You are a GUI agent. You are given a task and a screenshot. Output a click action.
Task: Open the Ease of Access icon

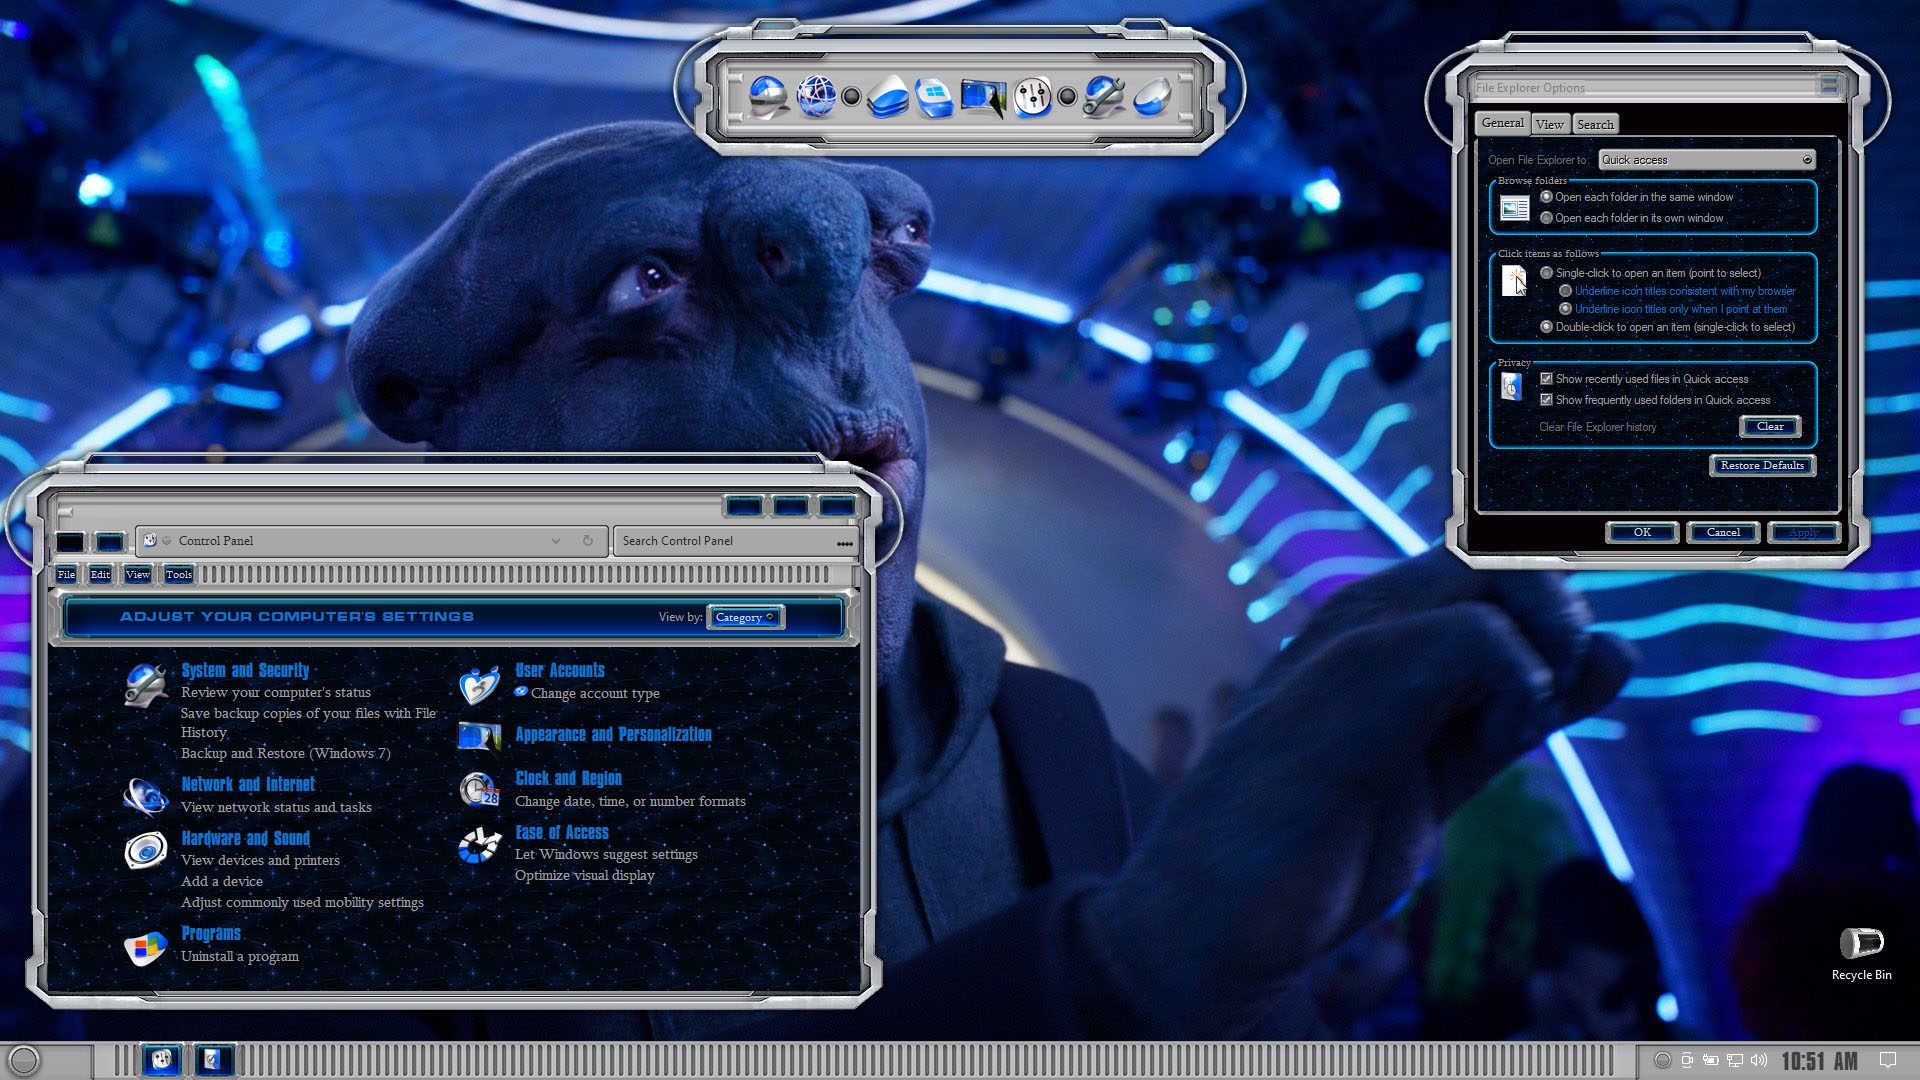(479, 845)
